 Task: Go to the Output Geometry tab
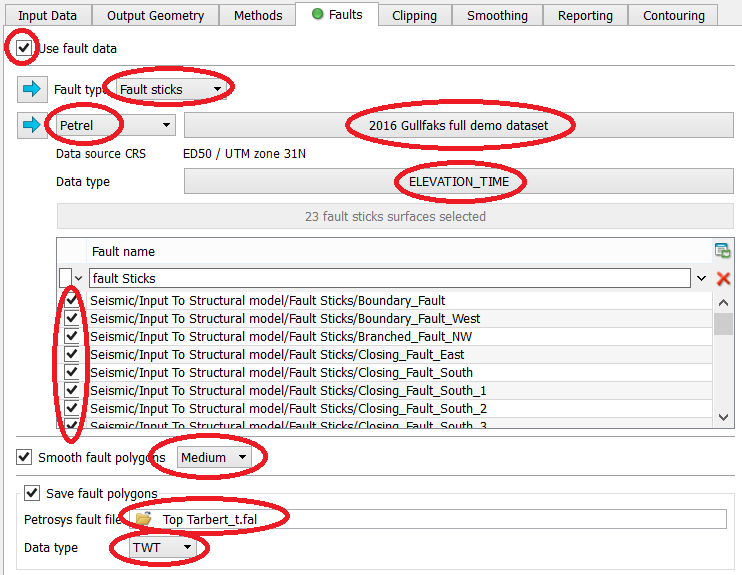coord(155,15)
